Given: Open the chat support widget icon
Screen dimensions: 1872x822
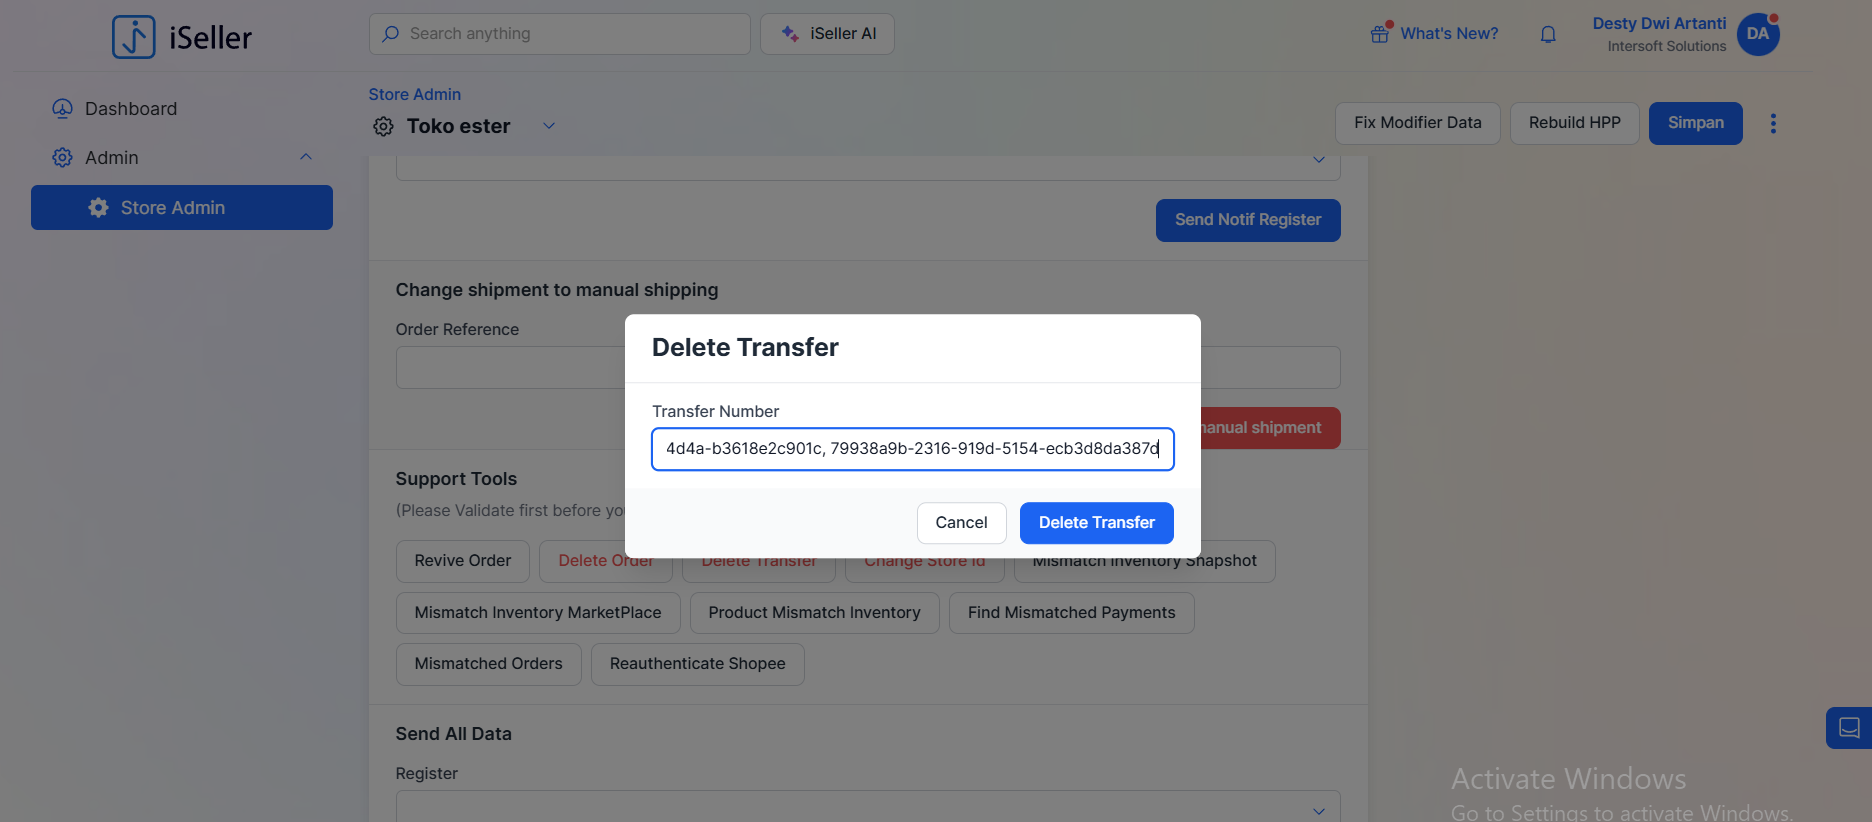Looking at the screenshot, I should coord(1849,728).
